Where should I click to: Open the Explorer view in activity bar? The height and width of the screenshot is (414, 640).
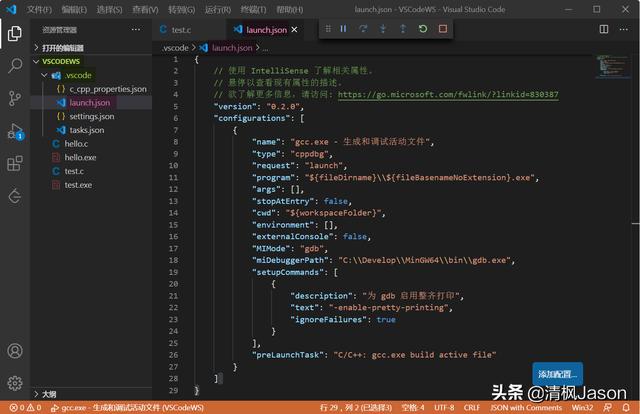tap(15, 33)
